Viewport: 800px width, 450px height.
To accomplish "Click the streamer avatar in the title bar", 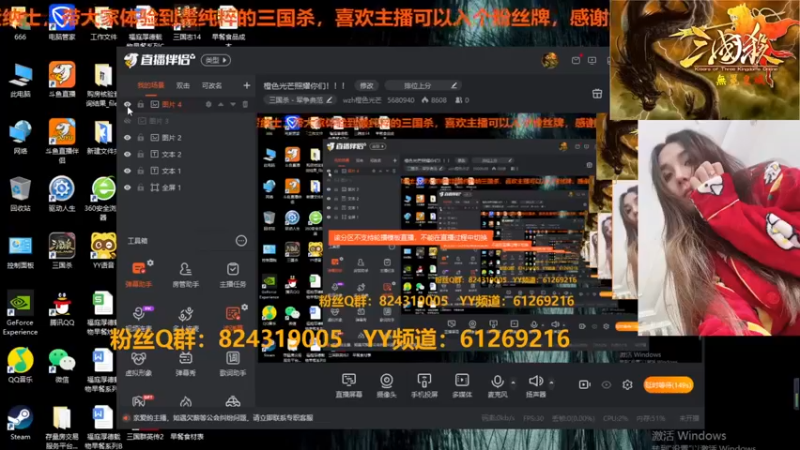I will point(550,60).
